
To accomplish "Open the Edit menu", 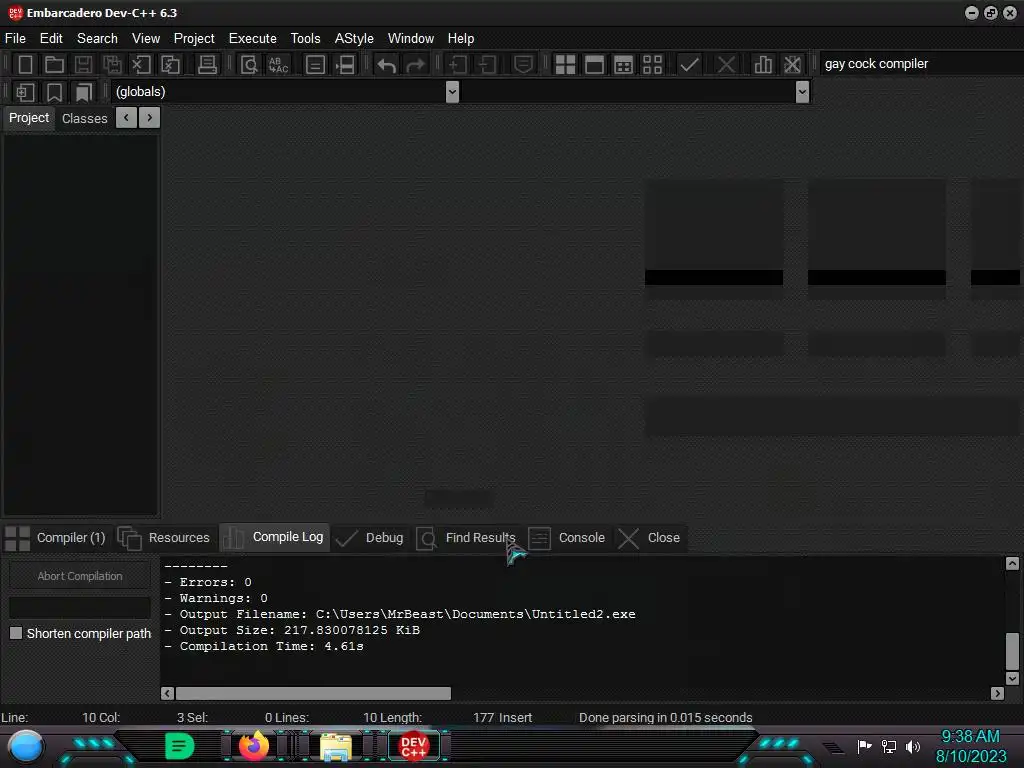I will (x=51, y=39).
